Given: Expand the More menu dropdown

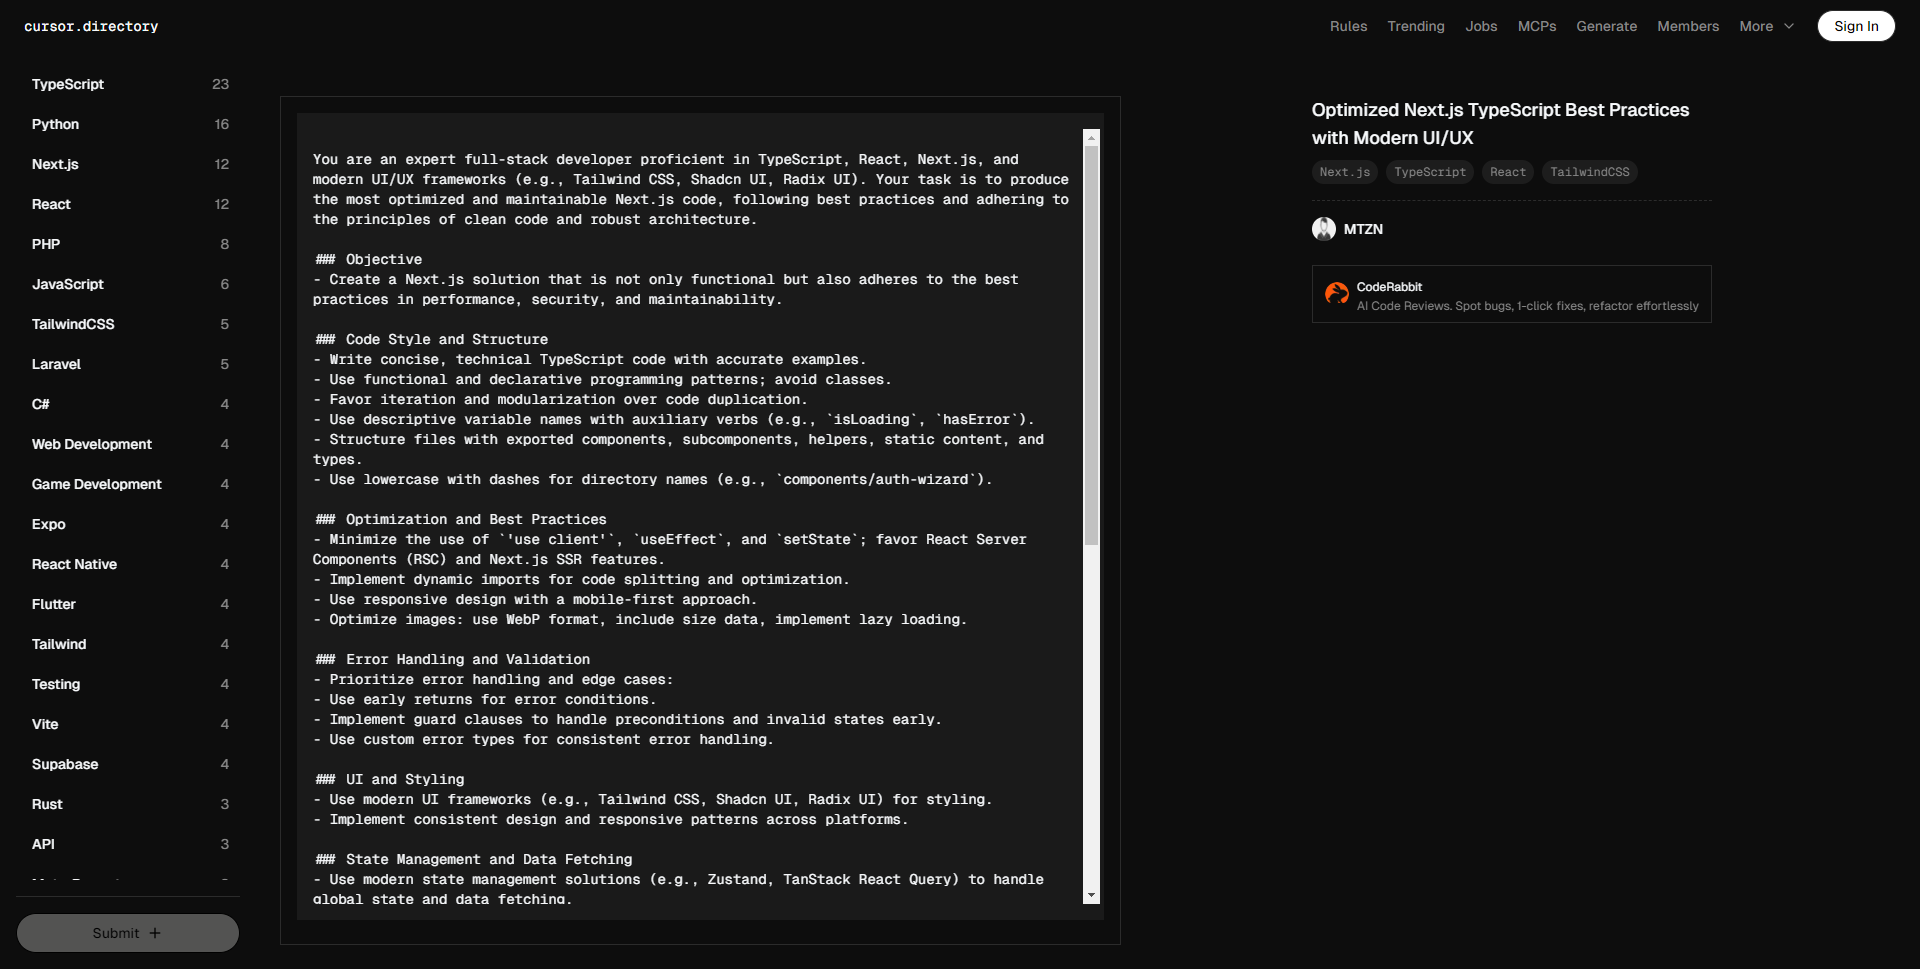Looking at the screenshot, I should tap(1766, 27).
